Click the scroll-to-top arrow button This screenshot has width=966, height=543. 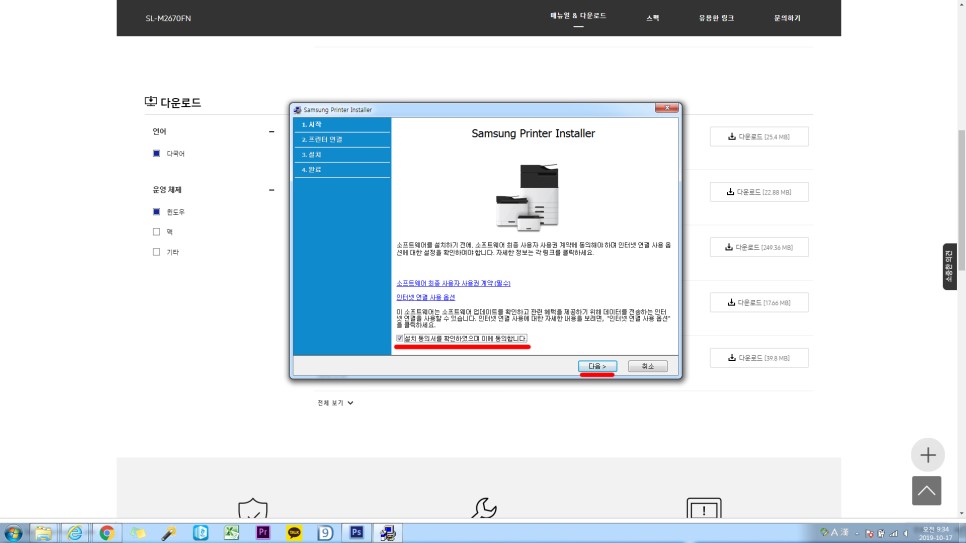coord(927,491)
